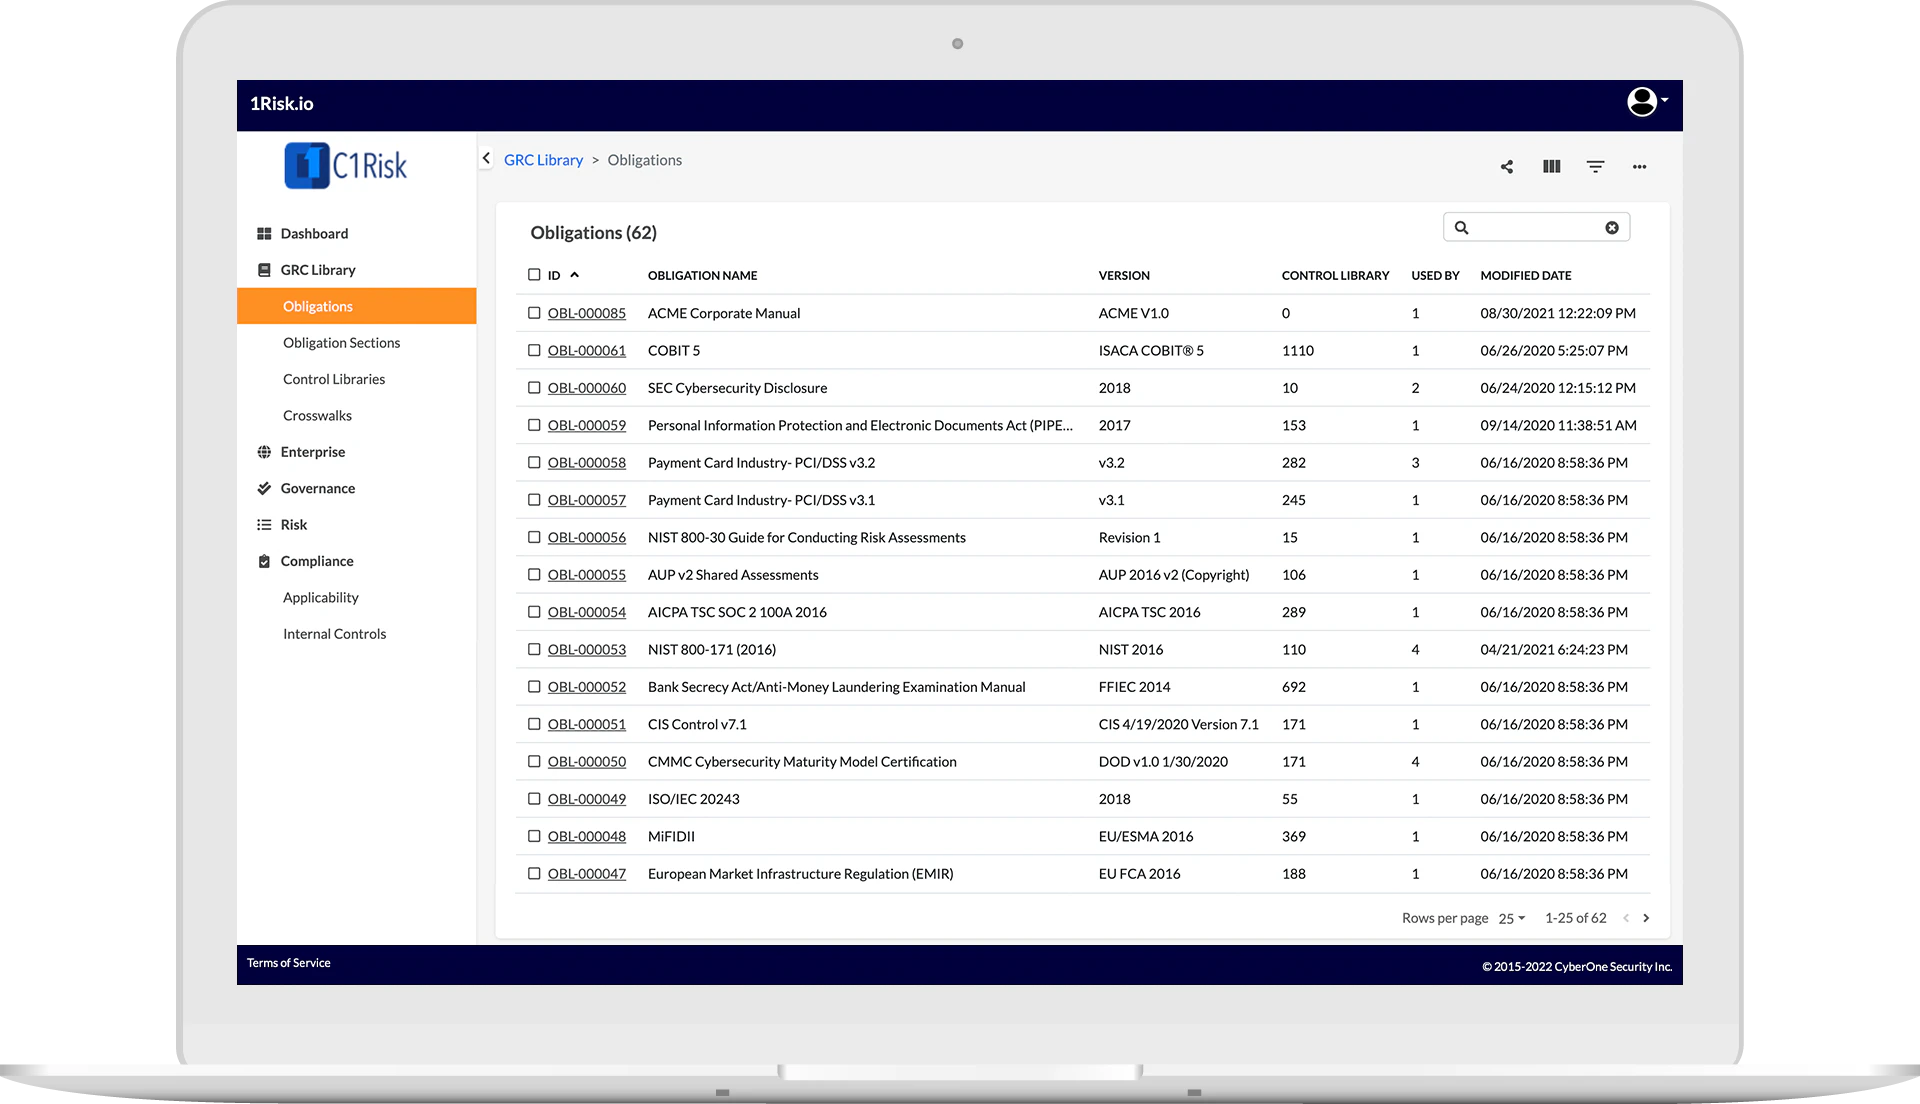Open the Dashboard sidebar icon
The height and width of the screenshot is (1104, 1920).
pos(264,233)
